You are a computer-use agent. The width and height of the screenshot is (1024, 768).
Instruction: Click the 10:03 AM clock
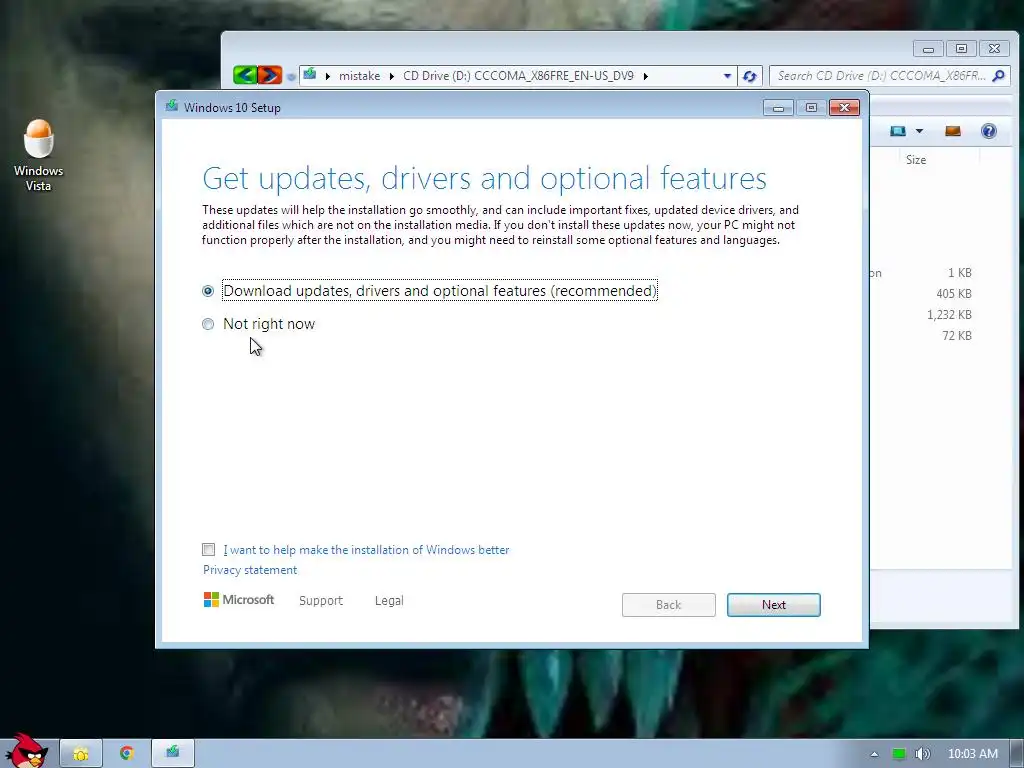pyautogui.click(x=972, y=754)
